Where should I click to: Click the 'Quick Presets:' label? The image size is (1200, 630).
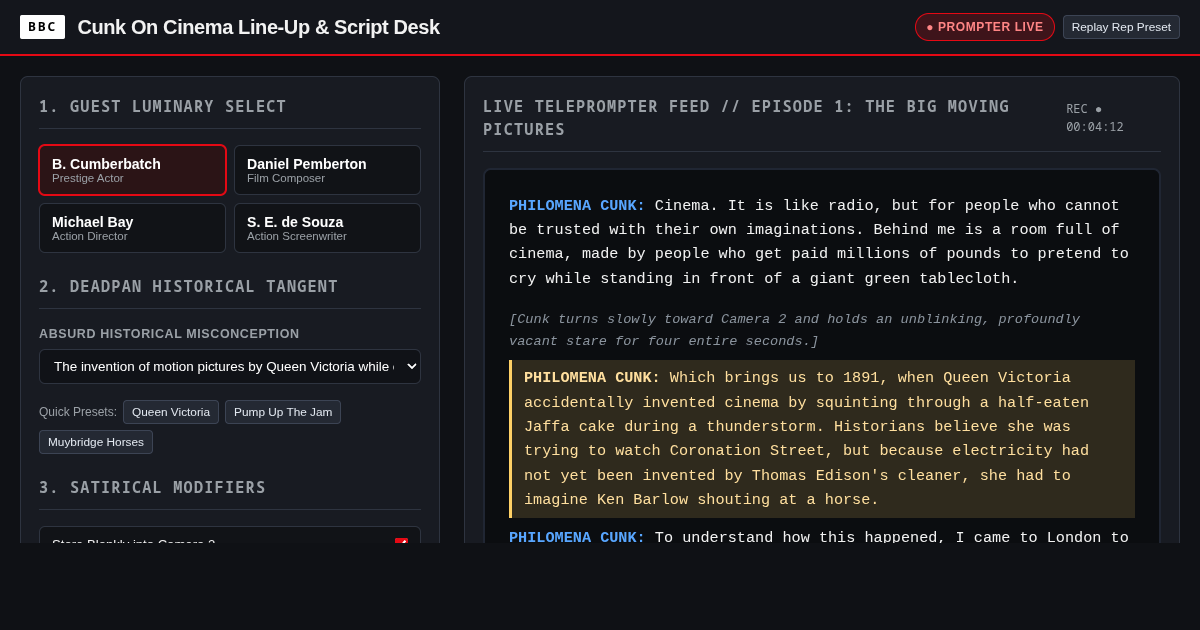point(78,412)
